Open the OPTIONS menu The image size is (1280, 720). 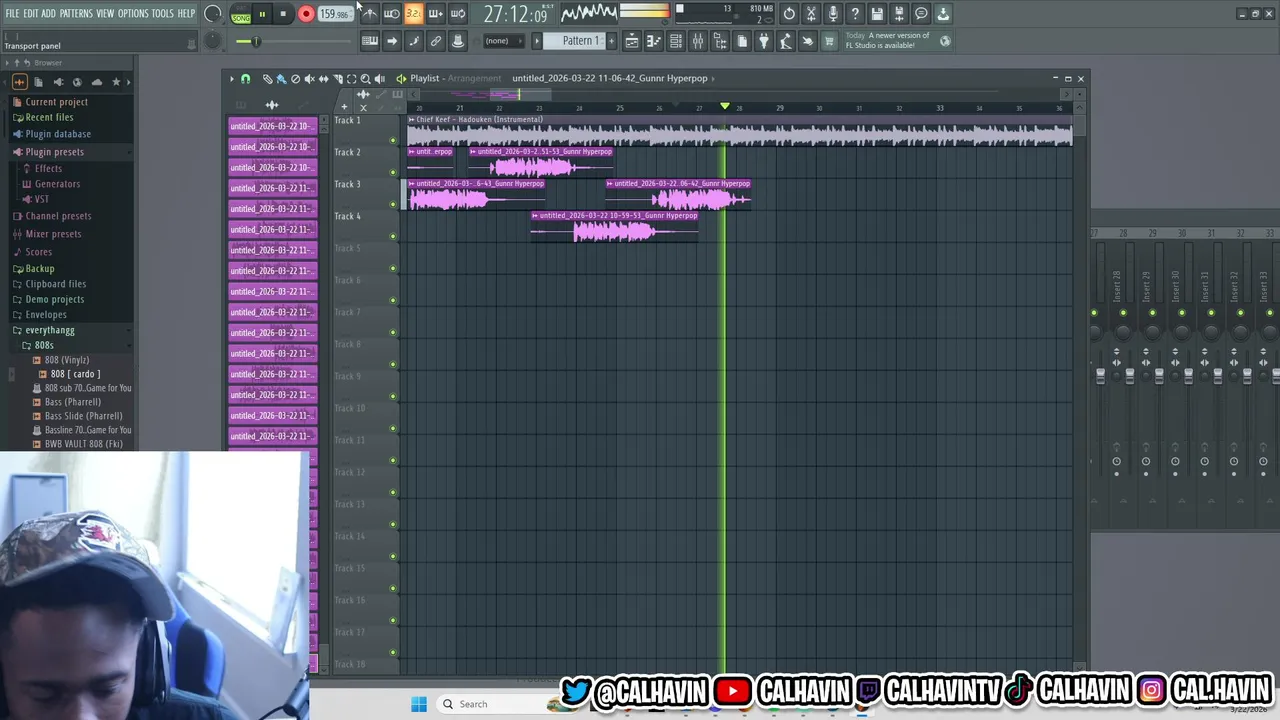(133, 13)
